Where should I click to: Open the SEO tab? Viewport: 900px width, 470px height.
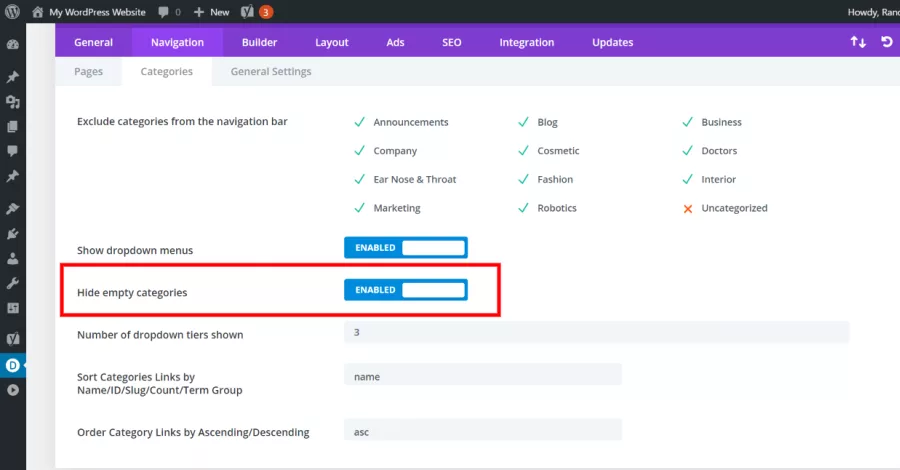tap(452, 42)
